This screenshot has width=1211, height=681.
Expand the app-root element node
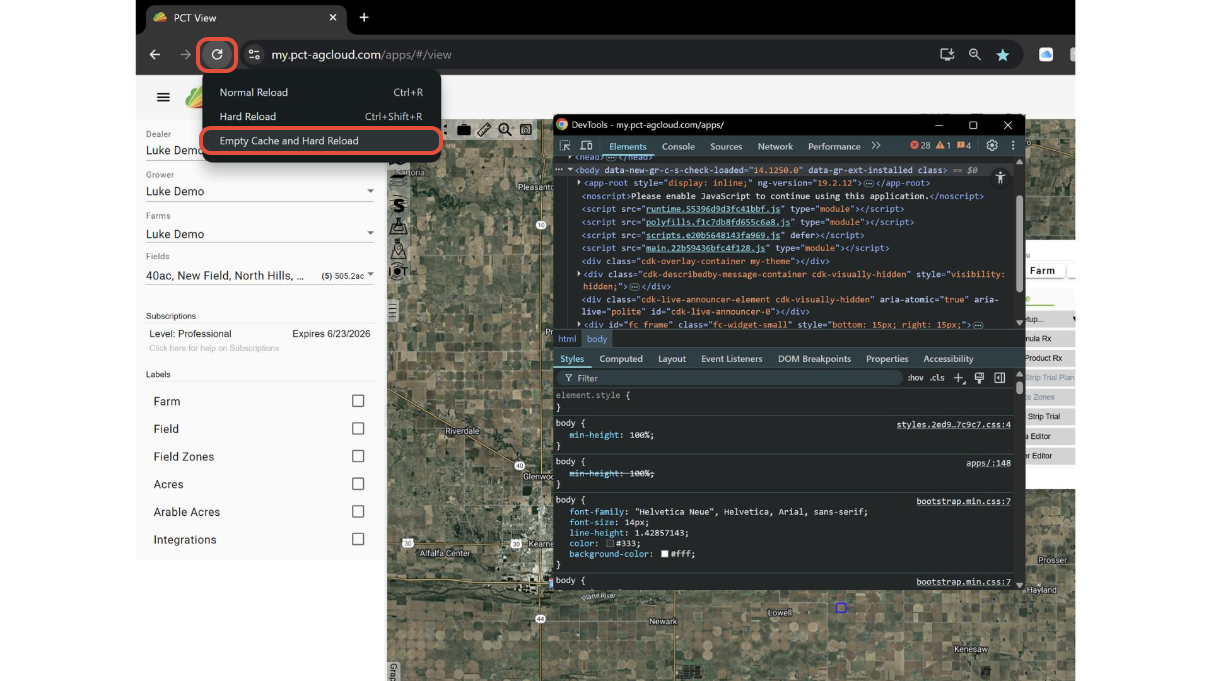coord(580,183)
